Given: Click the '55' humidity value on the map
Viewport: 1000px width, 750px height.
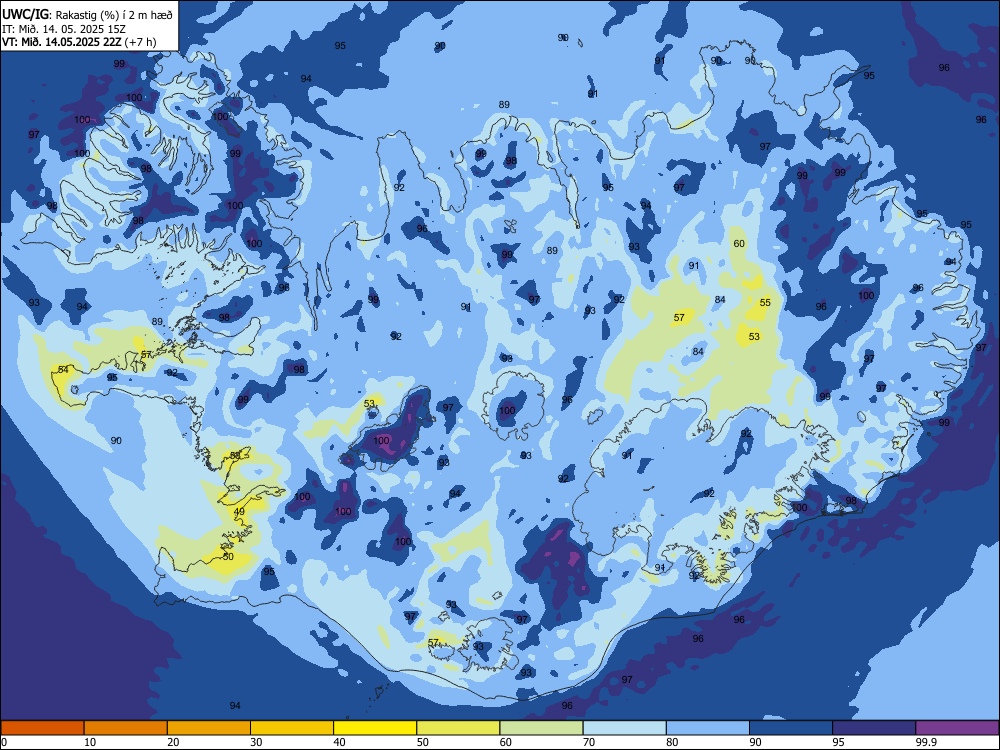Looking at the screenshot, I should (x=765, y=302).
